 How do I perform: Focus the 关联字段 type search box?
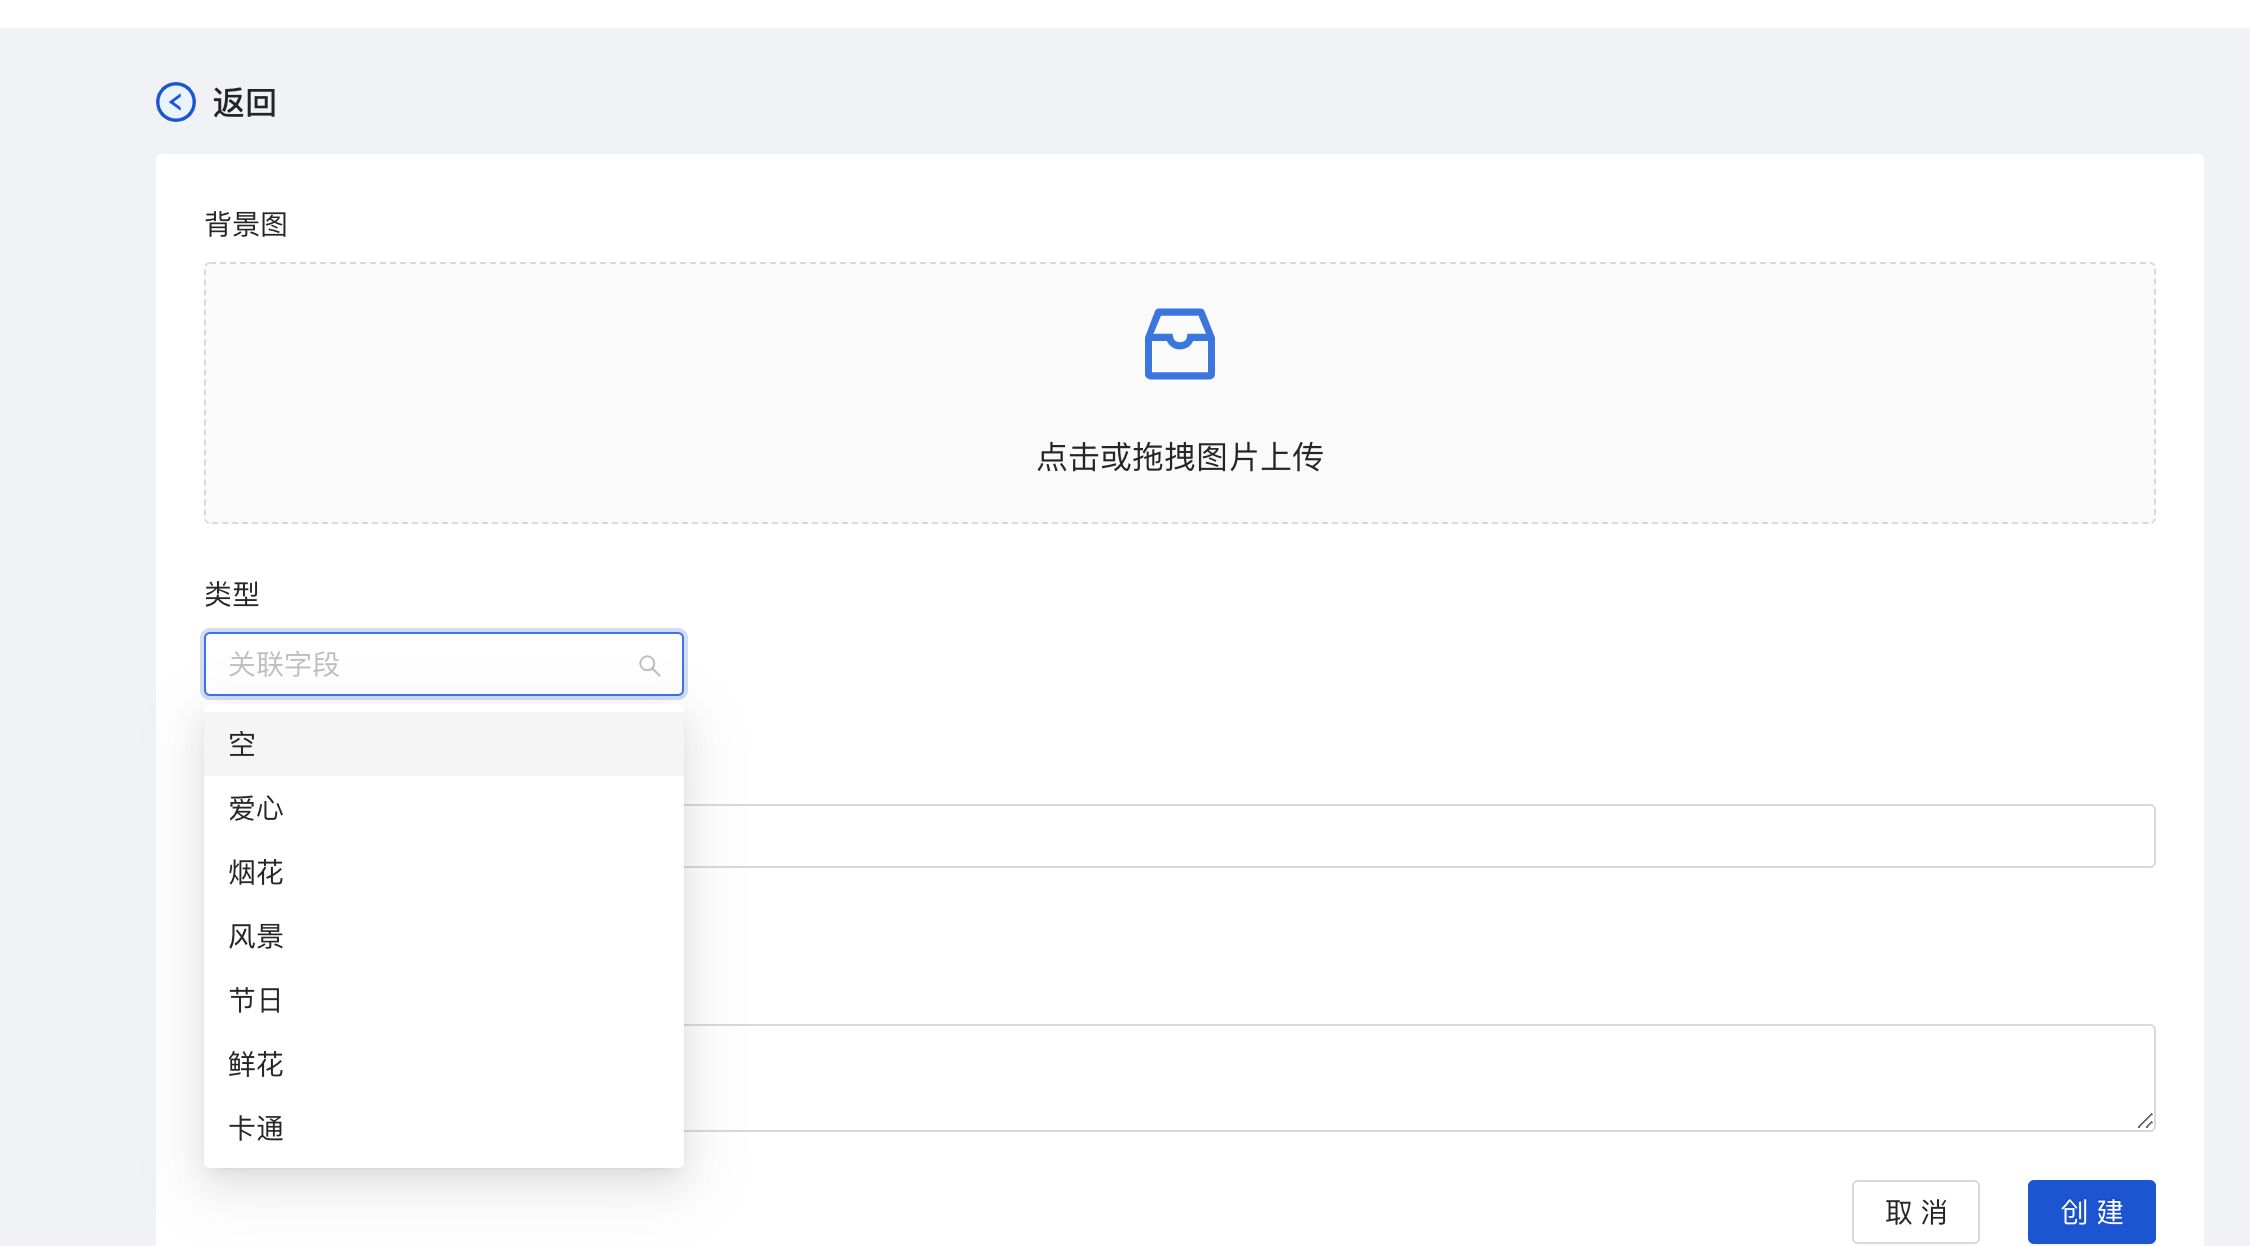pos(420,664)
